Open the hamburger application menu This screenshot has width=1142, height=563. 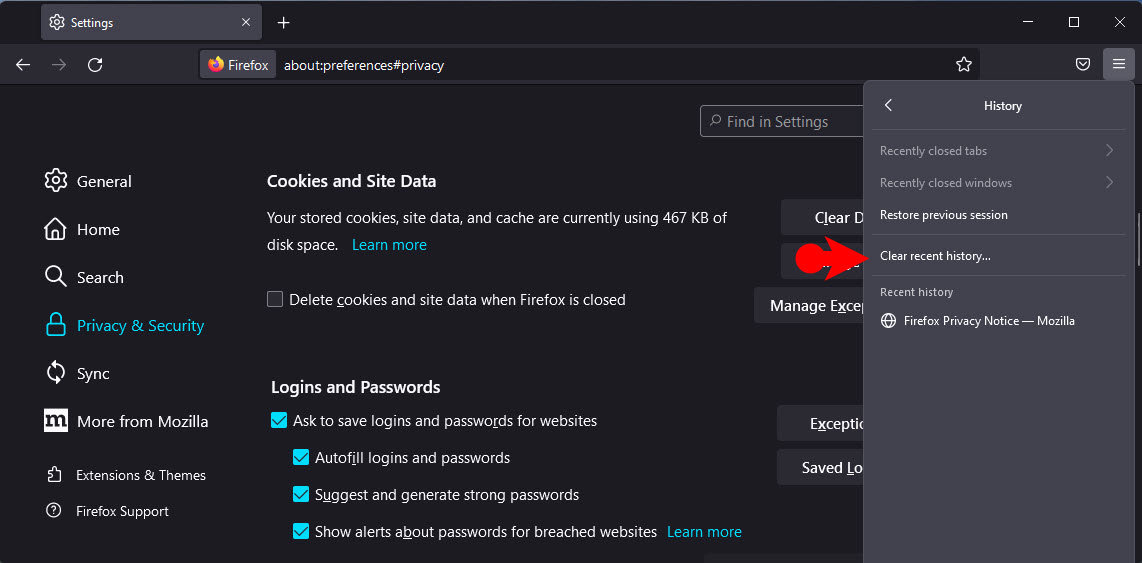pos(1119,65)
